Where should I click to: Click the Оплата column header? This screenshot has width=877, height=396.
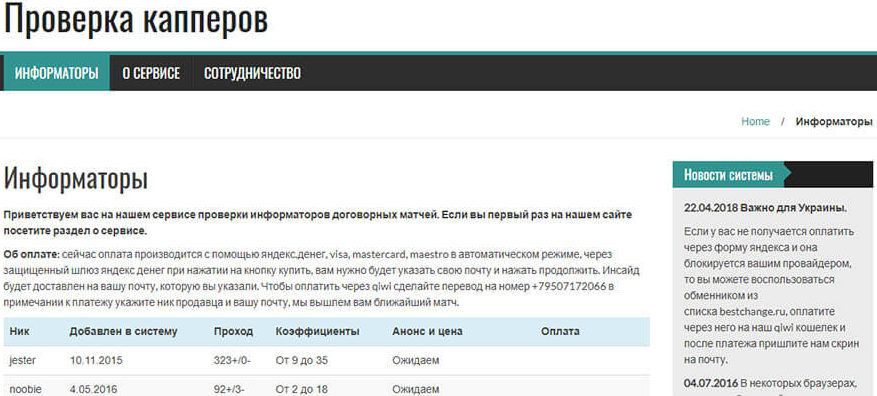click(x=560, y=331)
